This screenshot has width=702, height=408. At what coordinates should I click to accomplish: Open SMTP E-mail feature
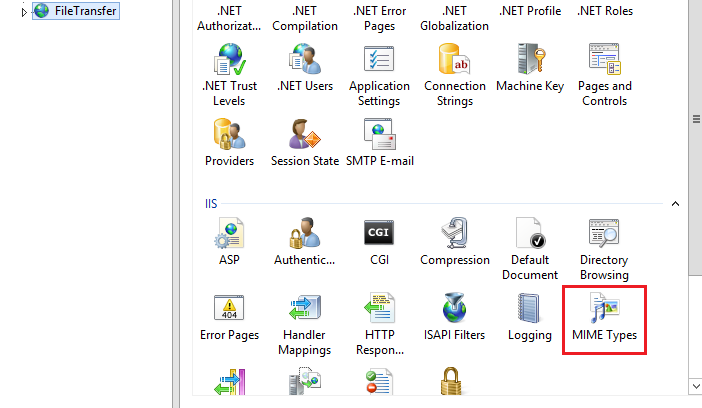click(x=380, y=142)
